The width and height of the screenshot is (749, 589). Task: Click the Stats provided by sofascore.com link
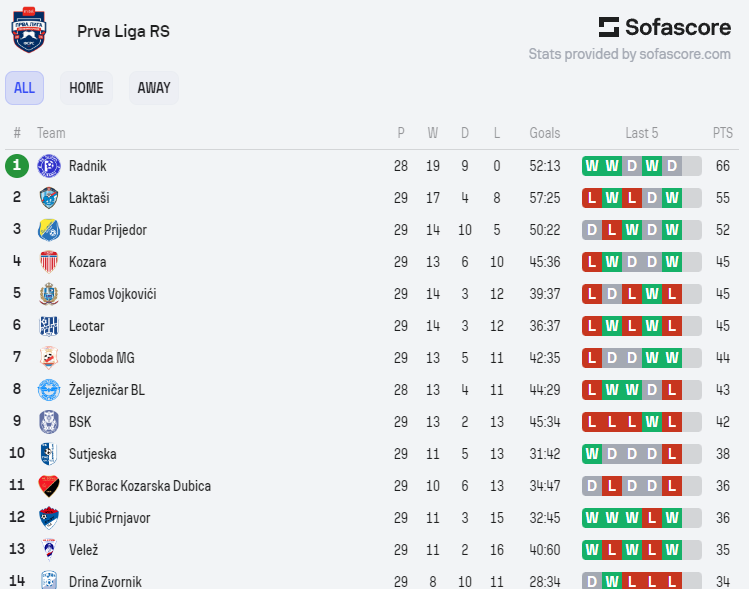(629, 54)
